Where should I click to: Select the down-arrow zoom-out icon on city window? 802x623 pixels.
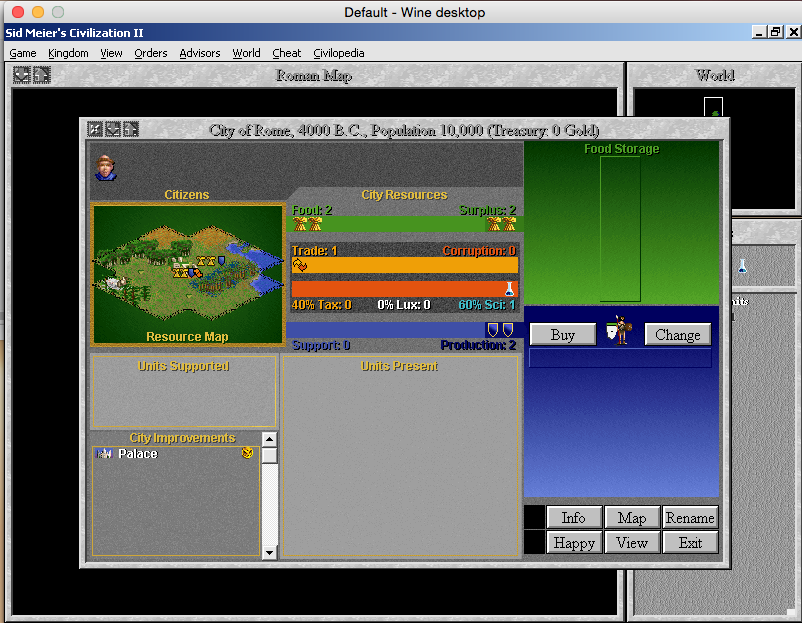pos(112,129)
